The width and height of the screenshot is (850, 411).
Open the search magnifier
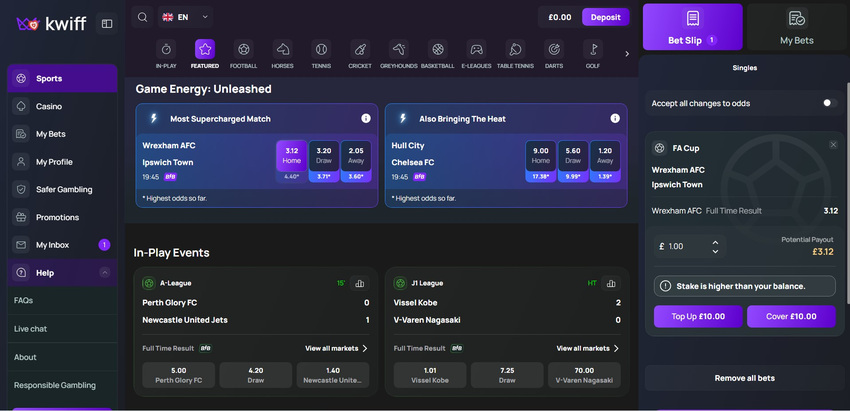142,17
